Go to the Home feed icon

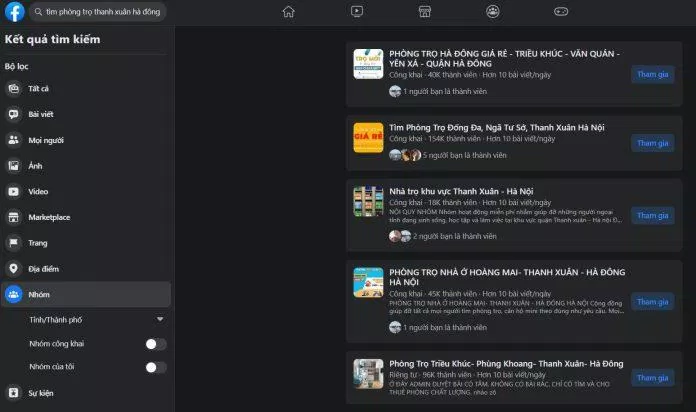click(289, 12)
